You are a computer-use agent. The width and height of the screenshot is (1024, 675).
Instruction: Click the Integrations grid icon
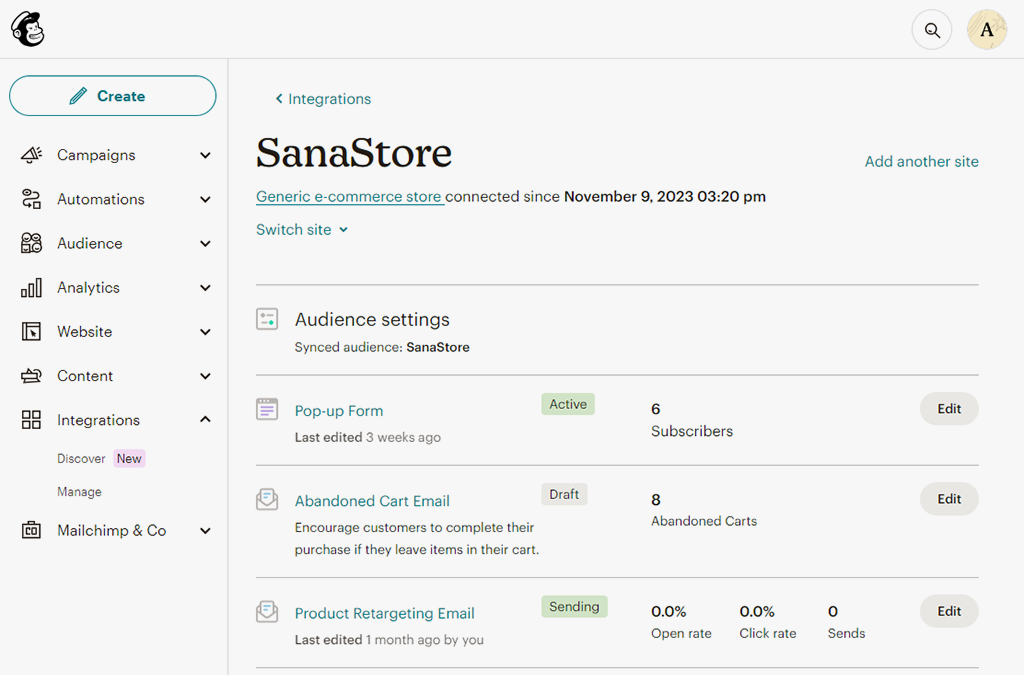coord(32,419)
